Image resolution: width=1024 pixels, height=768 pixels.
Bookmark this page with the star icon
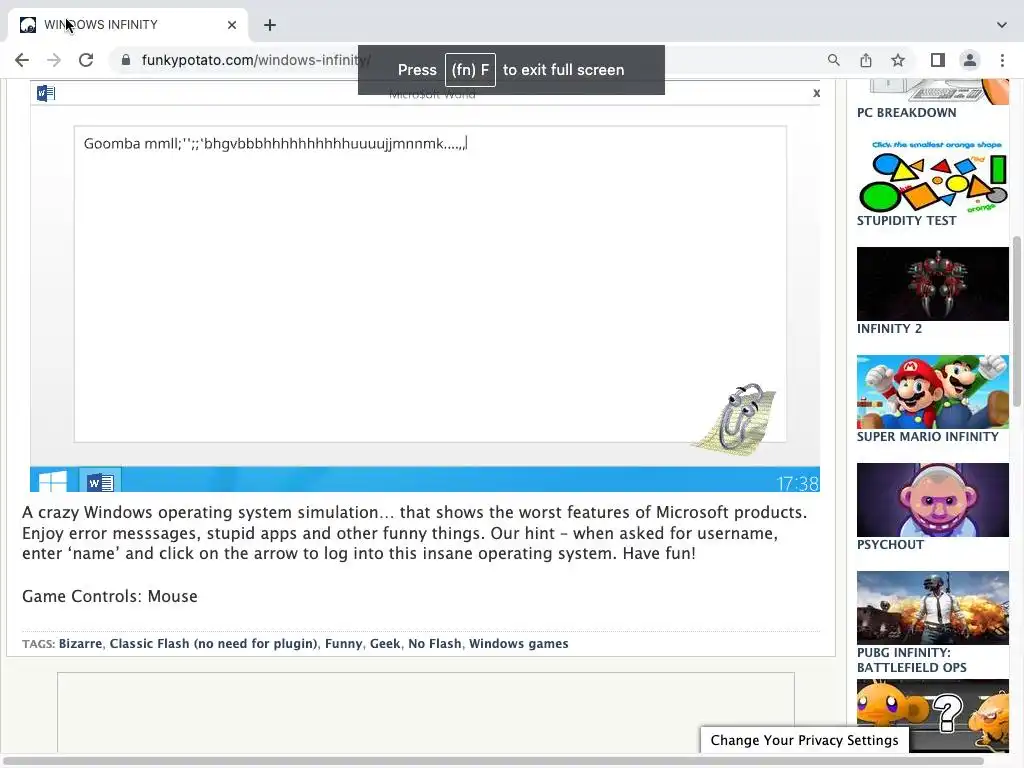coord(898,60)
